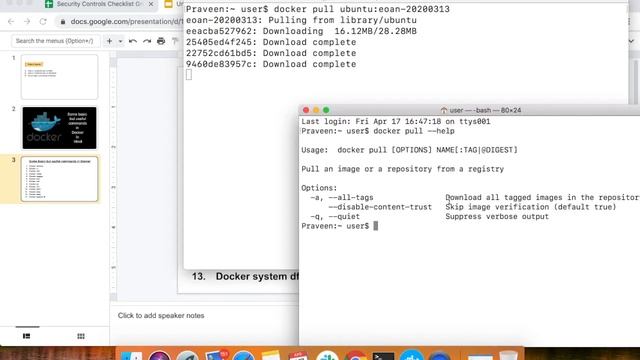Click the 'Options:' heading in Terminal
The width and height of the screenshot is (640, 360).
[319, 188]
